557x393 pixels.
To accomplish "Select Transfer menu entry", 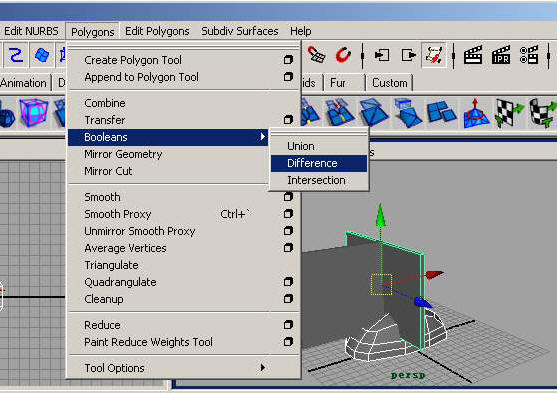I will click(x=105, y=120).
